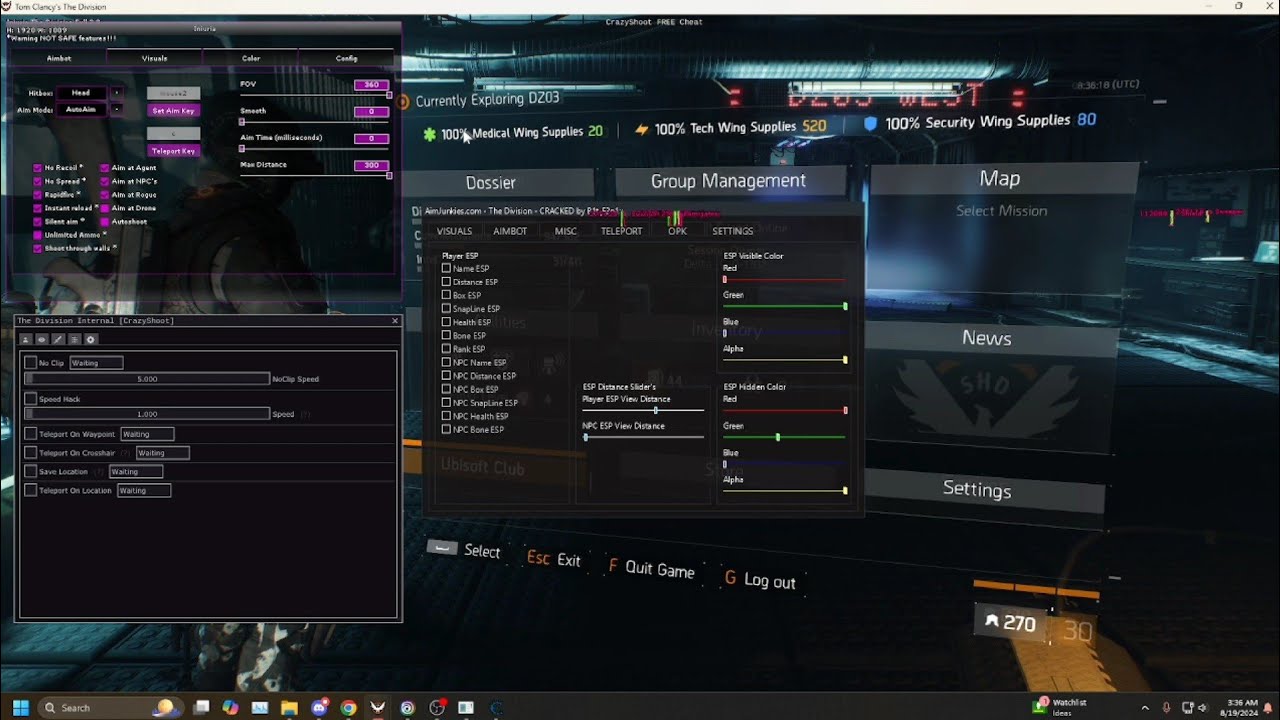Image resolution: width=1280 pixels, height=720 pixels.
Task: Disable Rapidfire checkbox in Iniuria
Action: point(37,195)
